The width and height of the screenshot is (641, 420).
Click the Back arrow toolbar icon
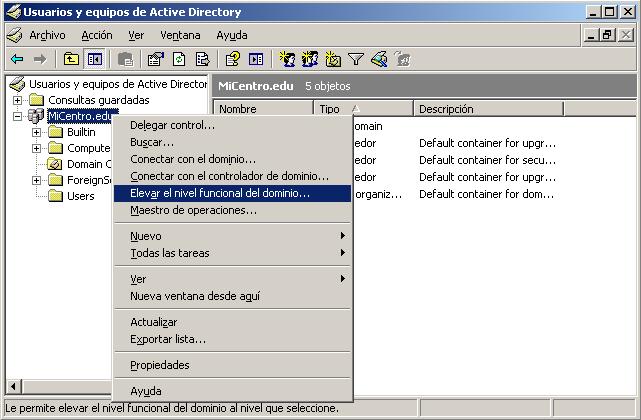pyautogui.click(x=17, y=59)
